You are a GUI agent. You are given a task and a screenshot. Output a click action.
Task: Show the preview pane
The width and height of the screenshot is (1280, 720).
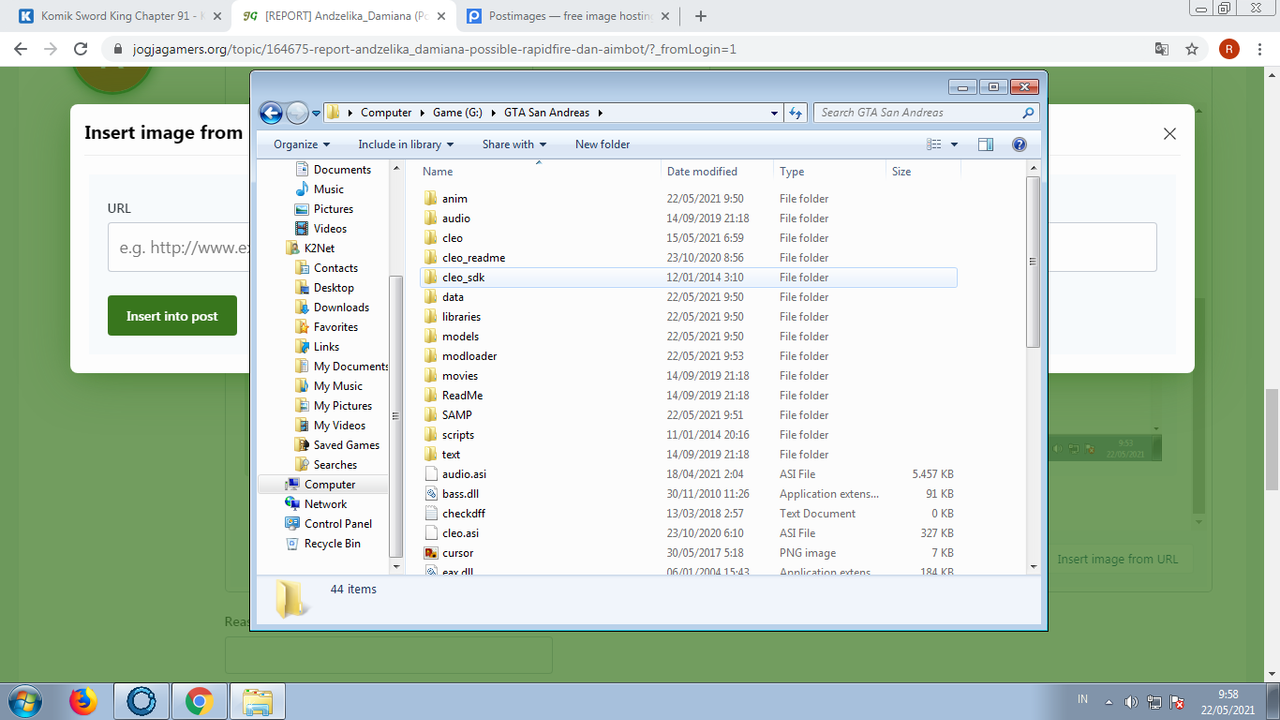(x=986, y=145)
